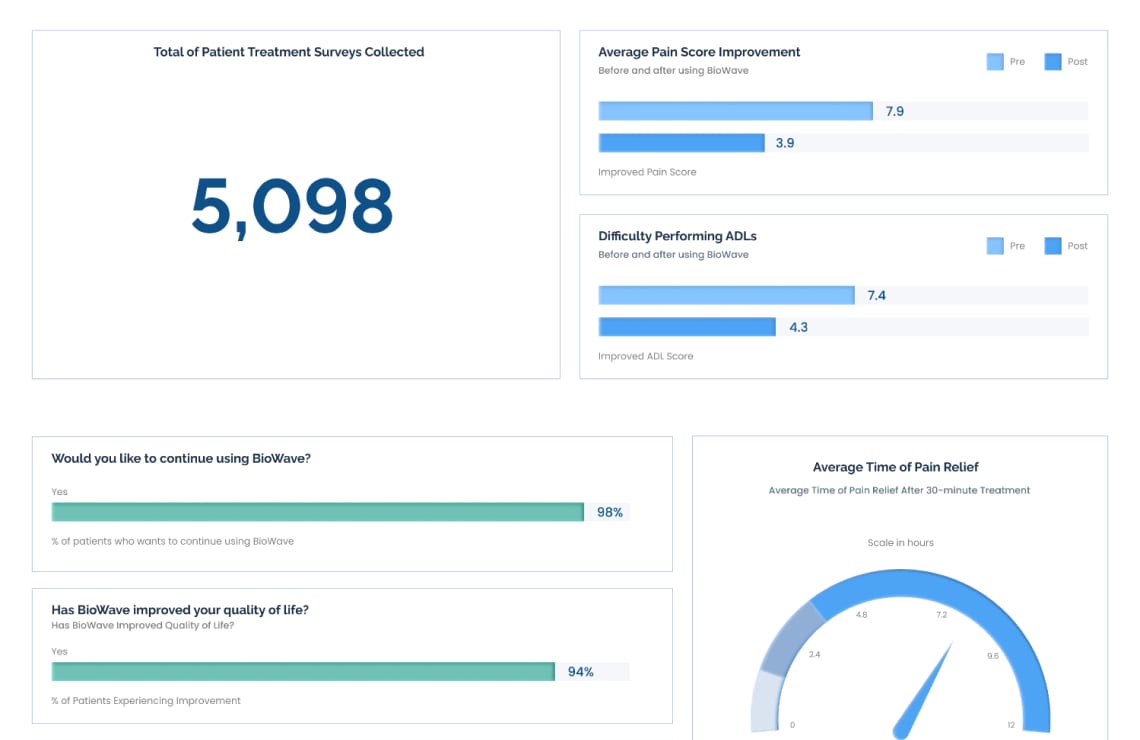Click the 3.9 post pain score bar
The image size is (1140, 740).
681,143
